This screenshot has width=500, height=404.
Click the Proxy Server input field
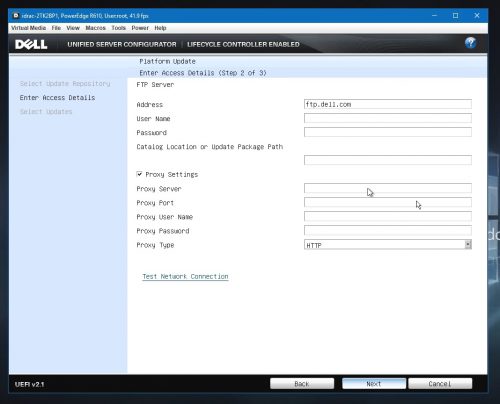(x=388, y=188)
